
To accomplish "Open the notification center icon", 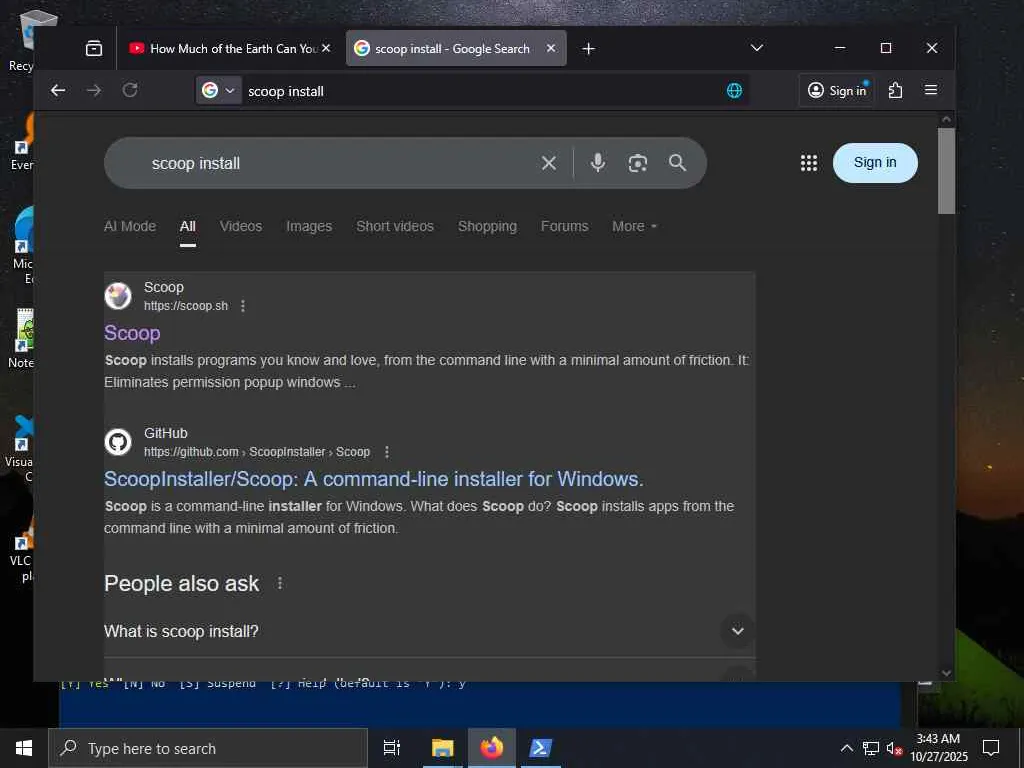I will point(991,748).
